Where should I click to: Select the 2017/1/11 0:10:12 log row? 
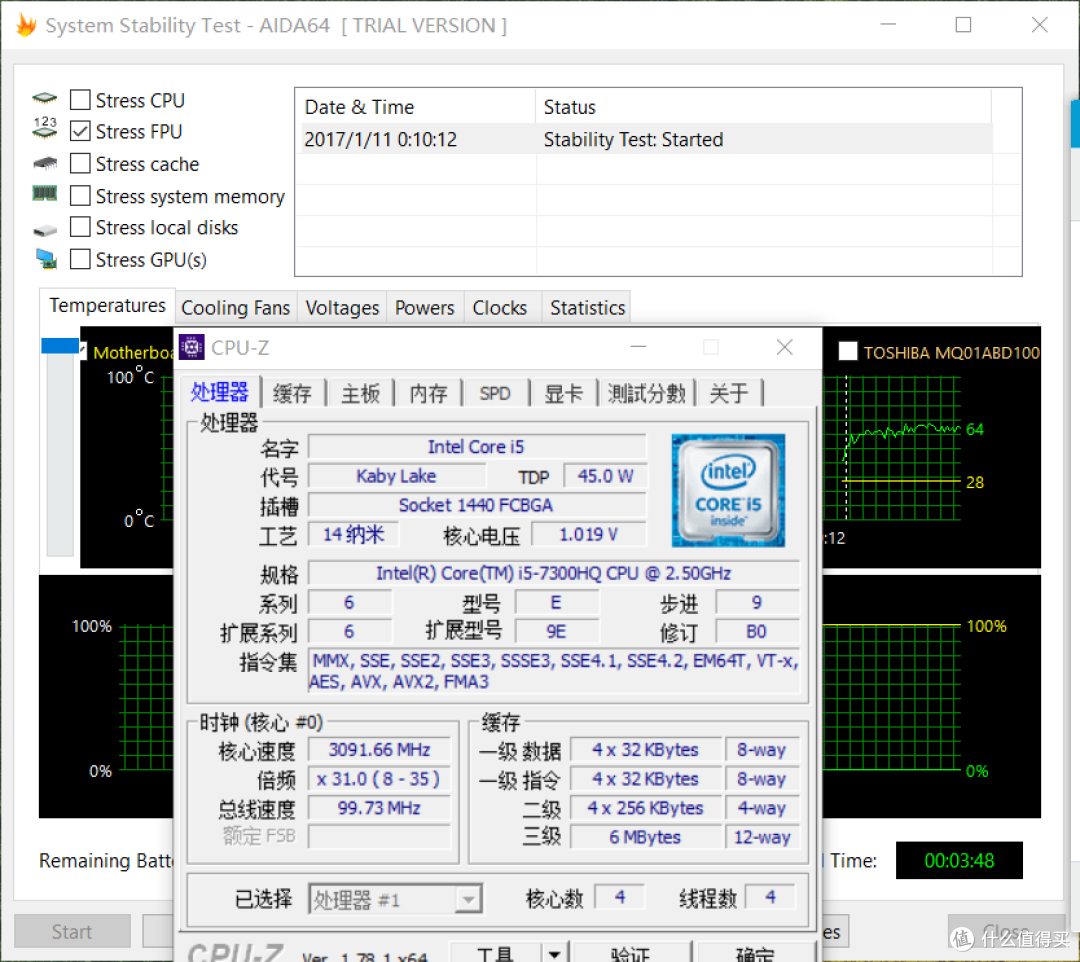pos(646,139)
